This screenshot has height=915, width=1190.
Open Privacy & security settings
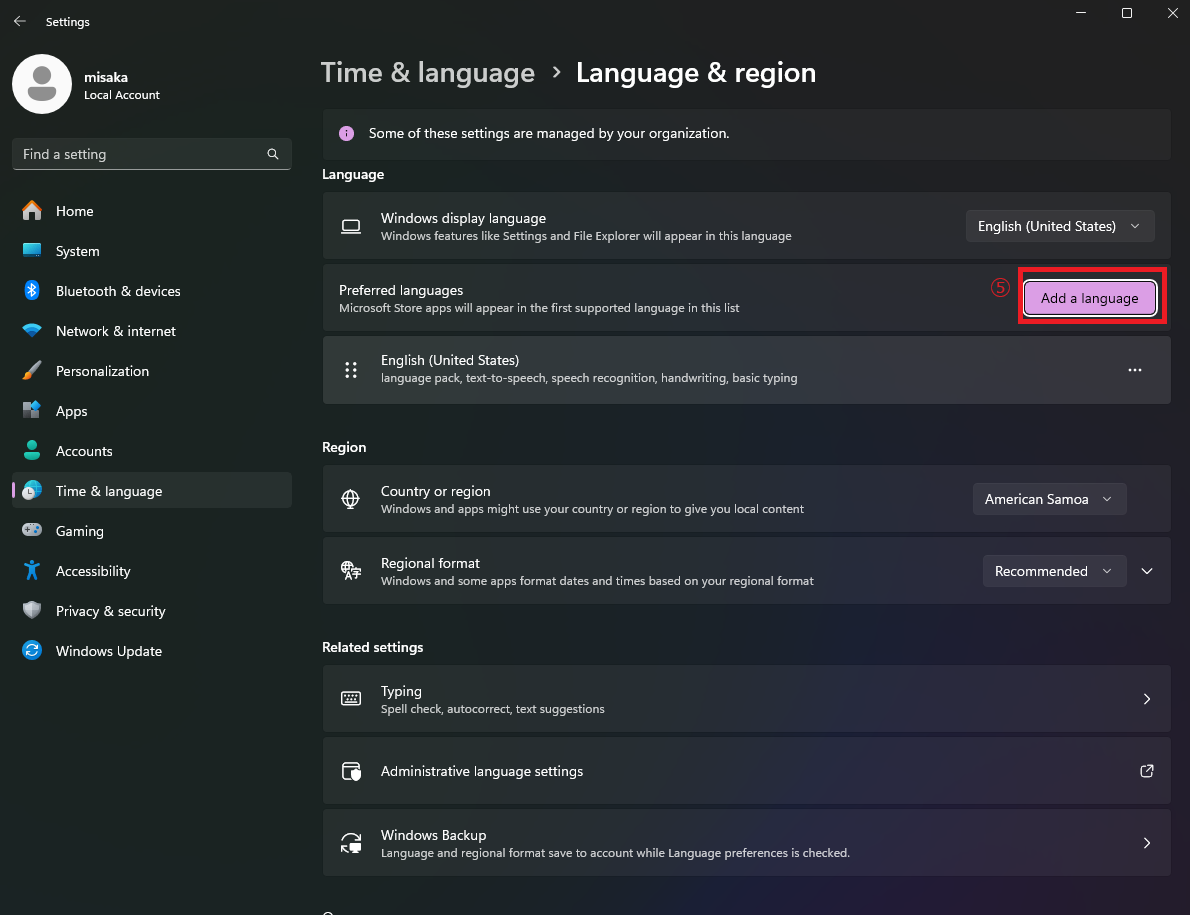[x=152, y=612]
